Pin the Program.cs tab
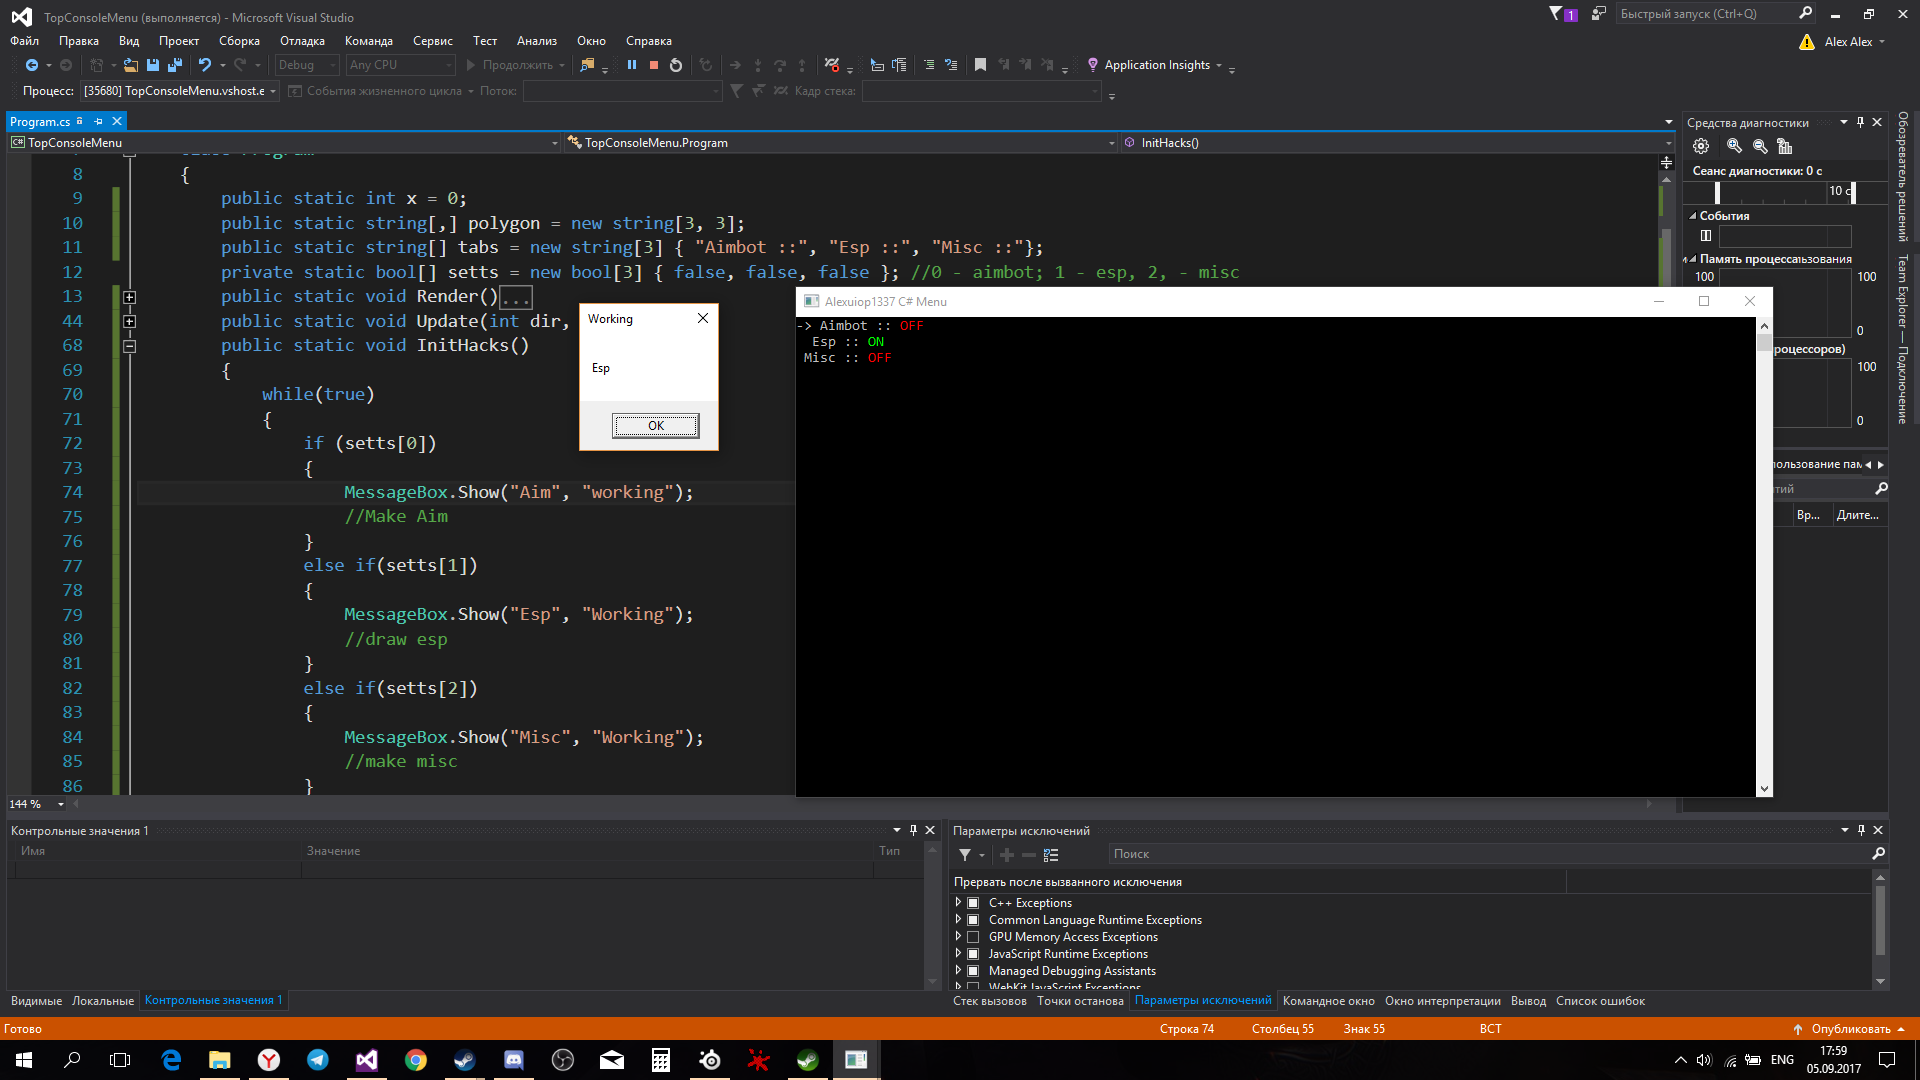 tap(98, 121)
